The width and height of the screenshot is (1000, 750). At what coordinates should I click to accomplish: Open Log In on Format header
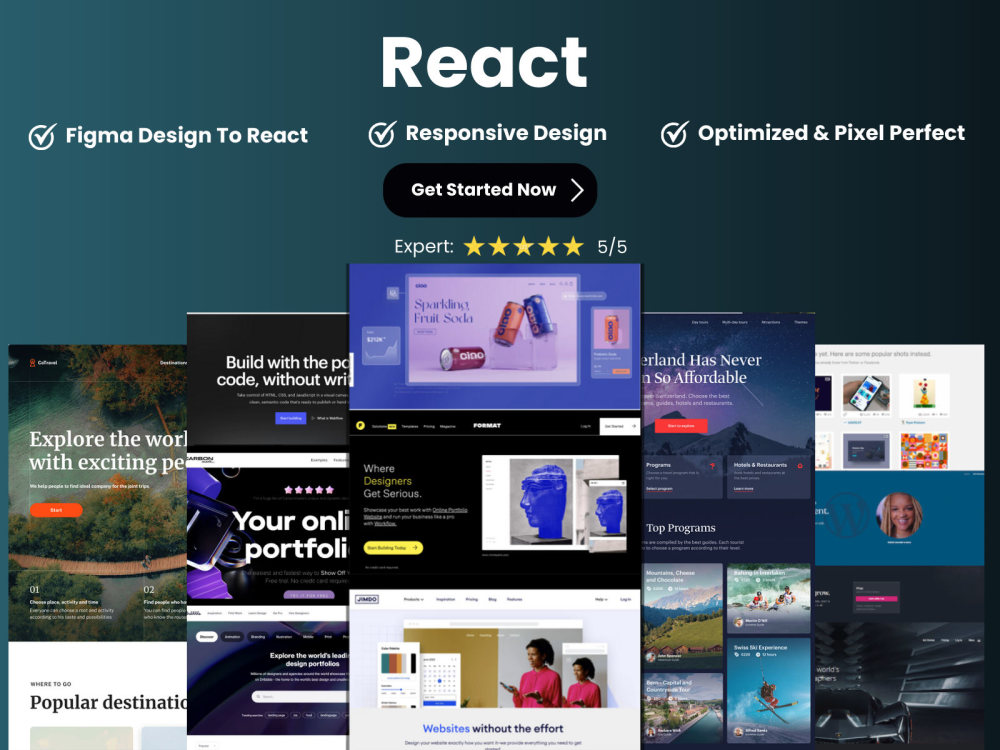585,426
